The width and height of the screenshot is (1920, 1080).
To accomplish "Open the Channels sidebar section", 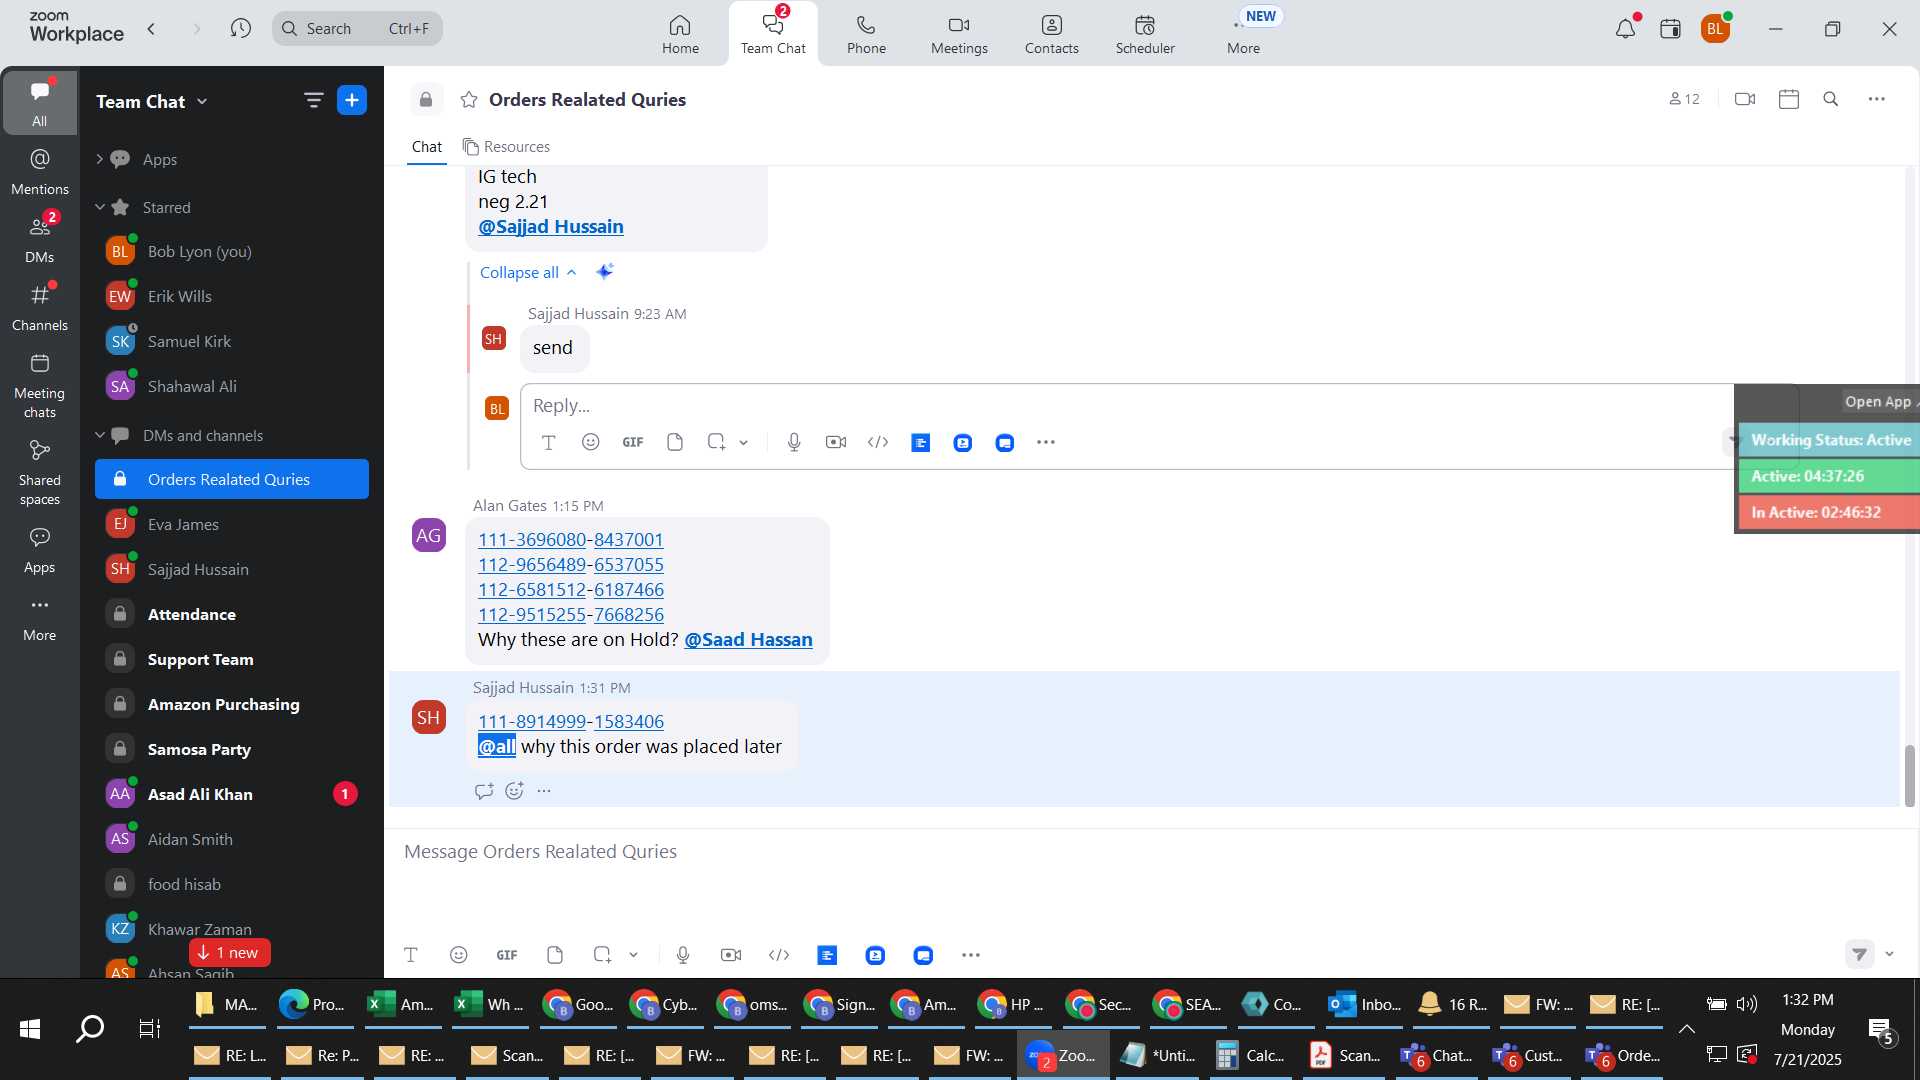I will pos(40,308).
